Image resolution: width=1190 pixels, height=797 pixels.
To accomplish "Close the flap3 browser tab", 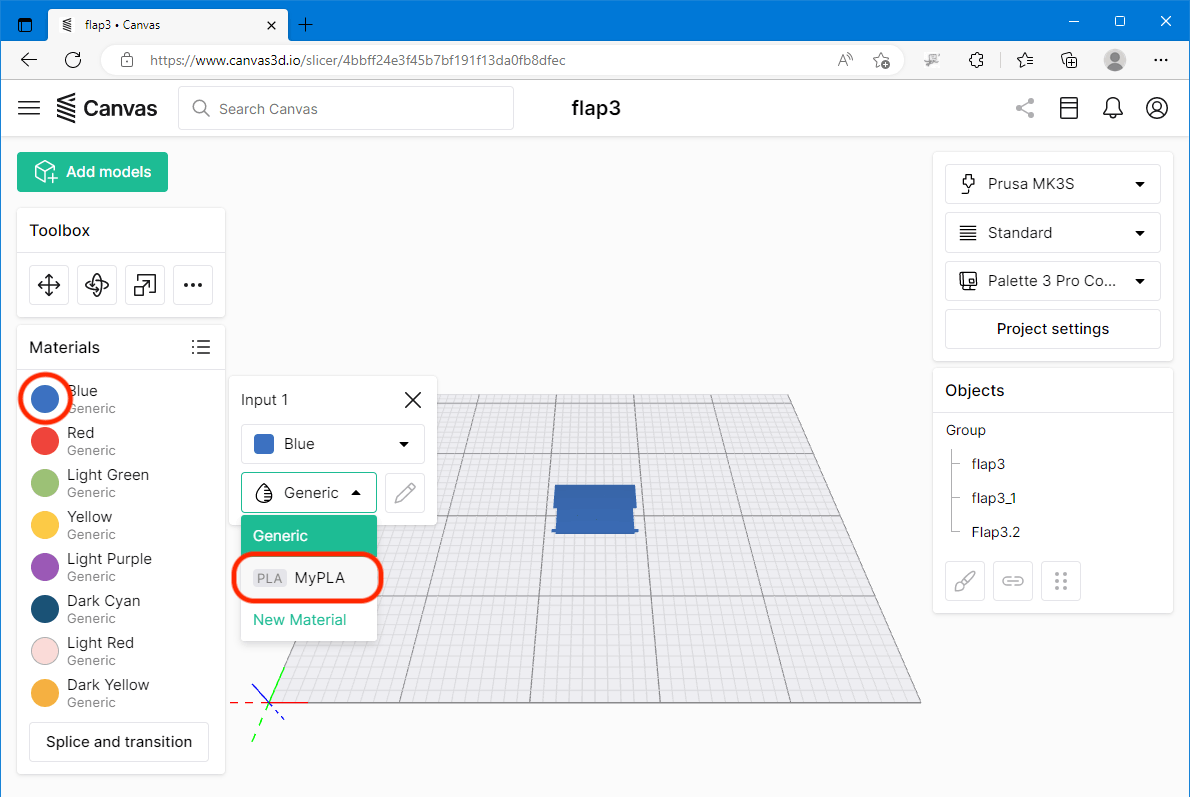I will tap(272, 25).
